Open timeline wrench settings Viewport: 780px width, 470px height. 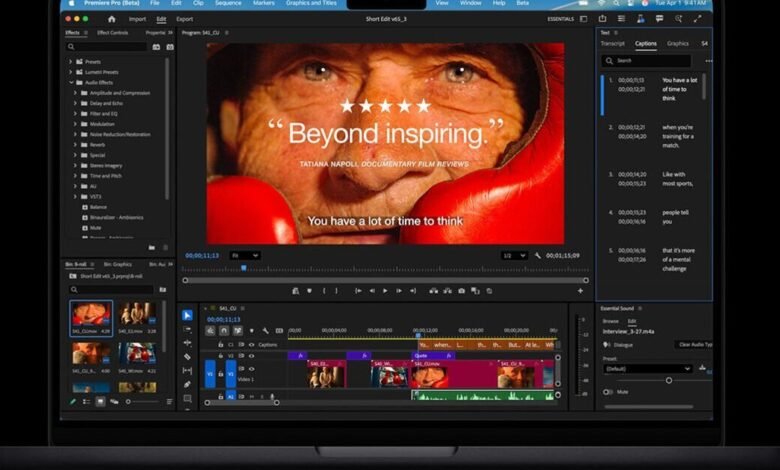(x=265, y=330)
